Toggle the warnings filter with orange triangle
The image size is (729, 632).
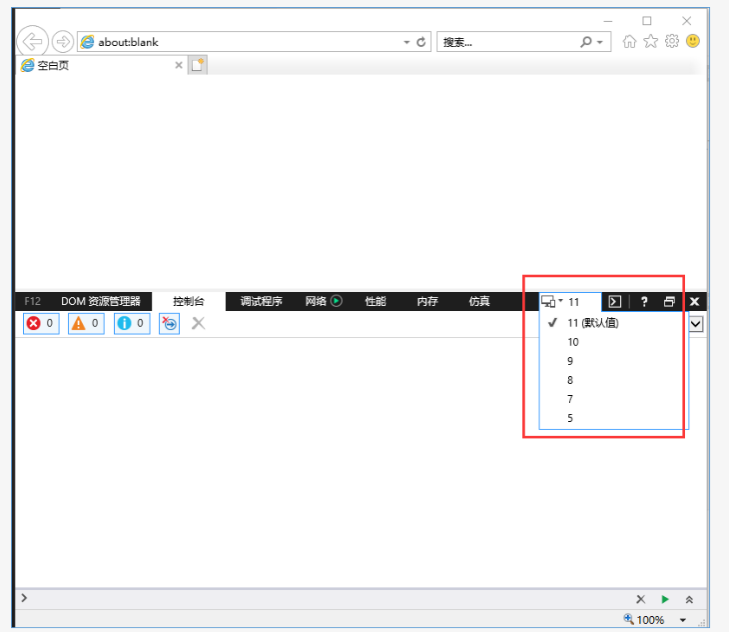[85, 323]
